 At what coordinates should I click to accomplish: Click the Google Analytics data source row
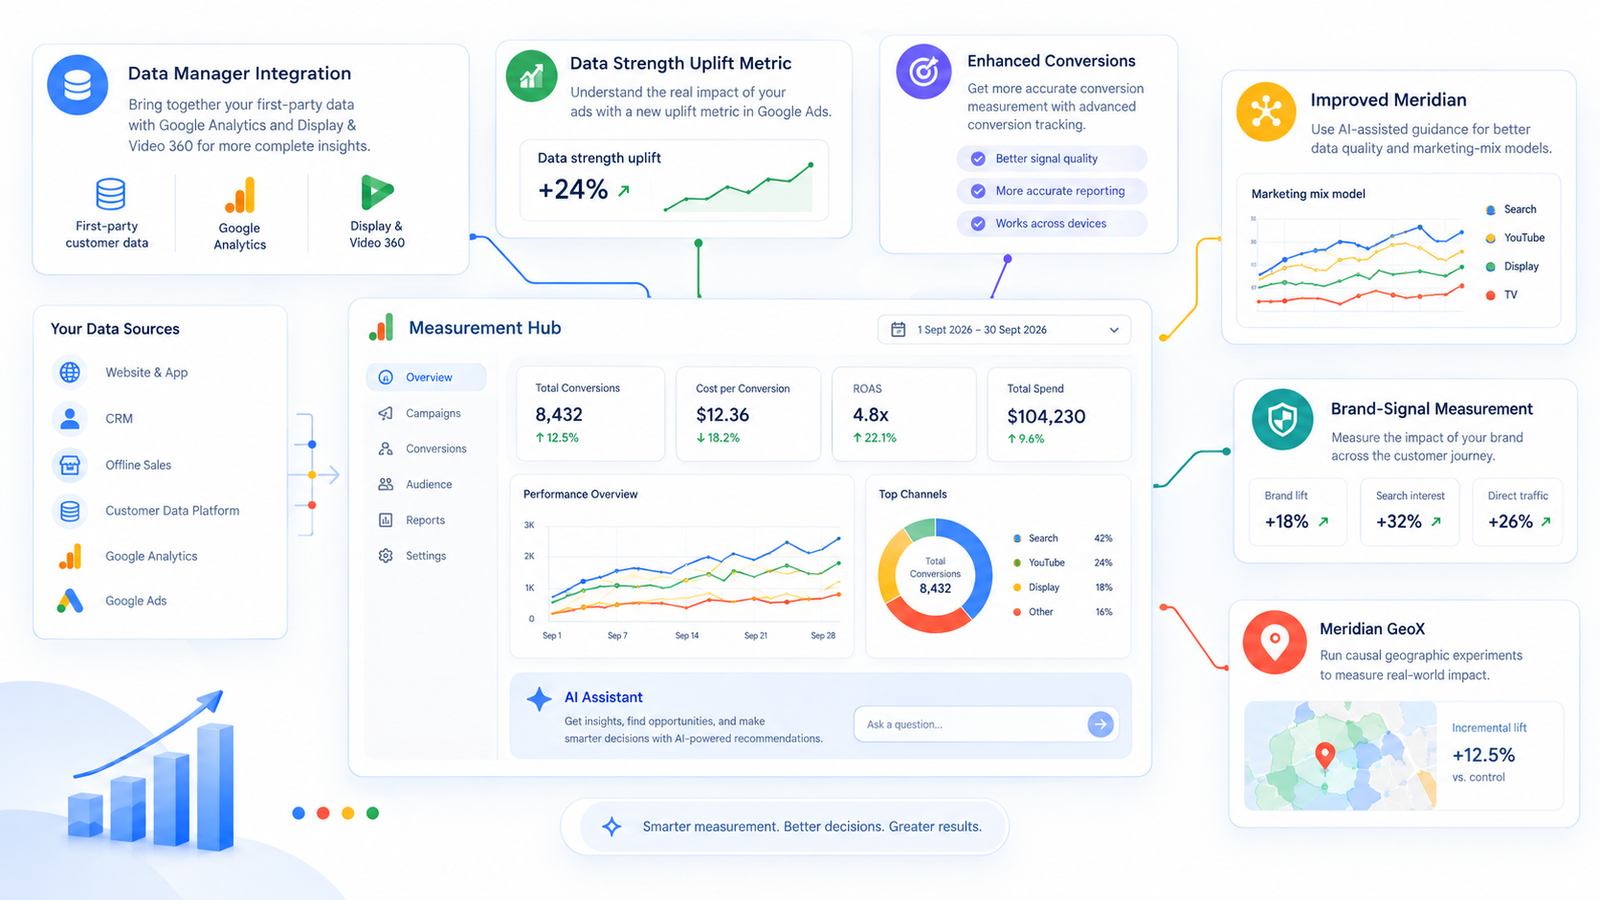[130, 556]
